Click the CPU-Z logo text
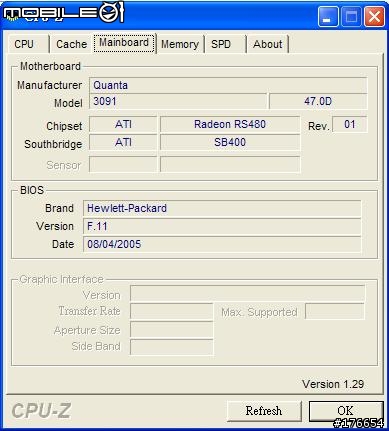 (x=41, y=411)
